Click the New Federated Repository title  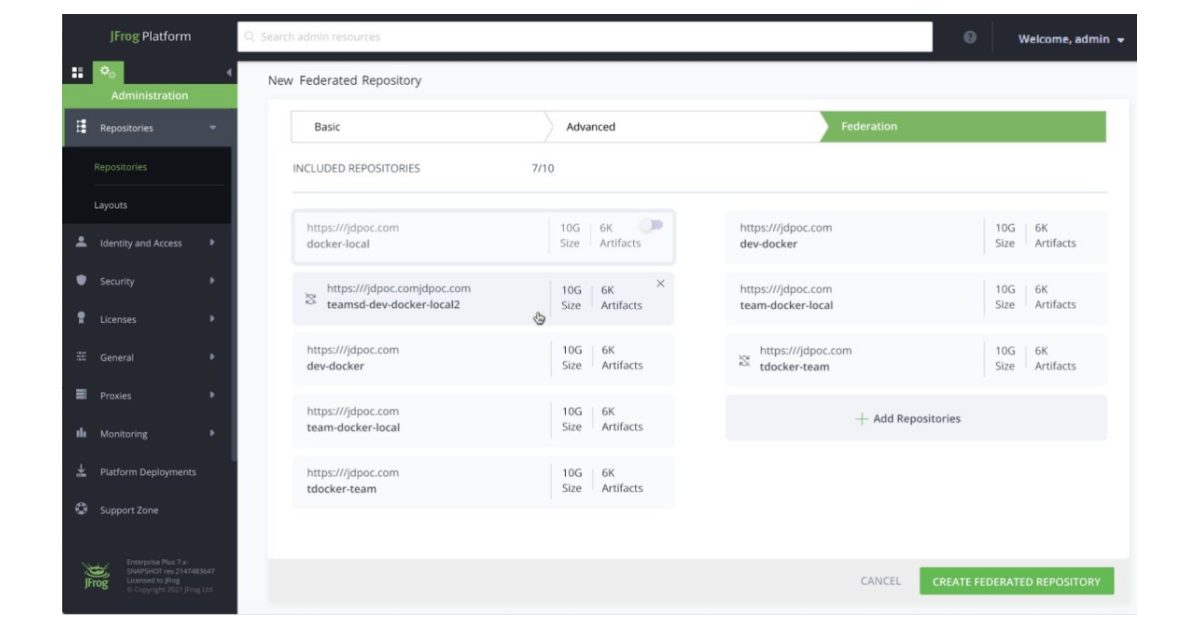344,80
